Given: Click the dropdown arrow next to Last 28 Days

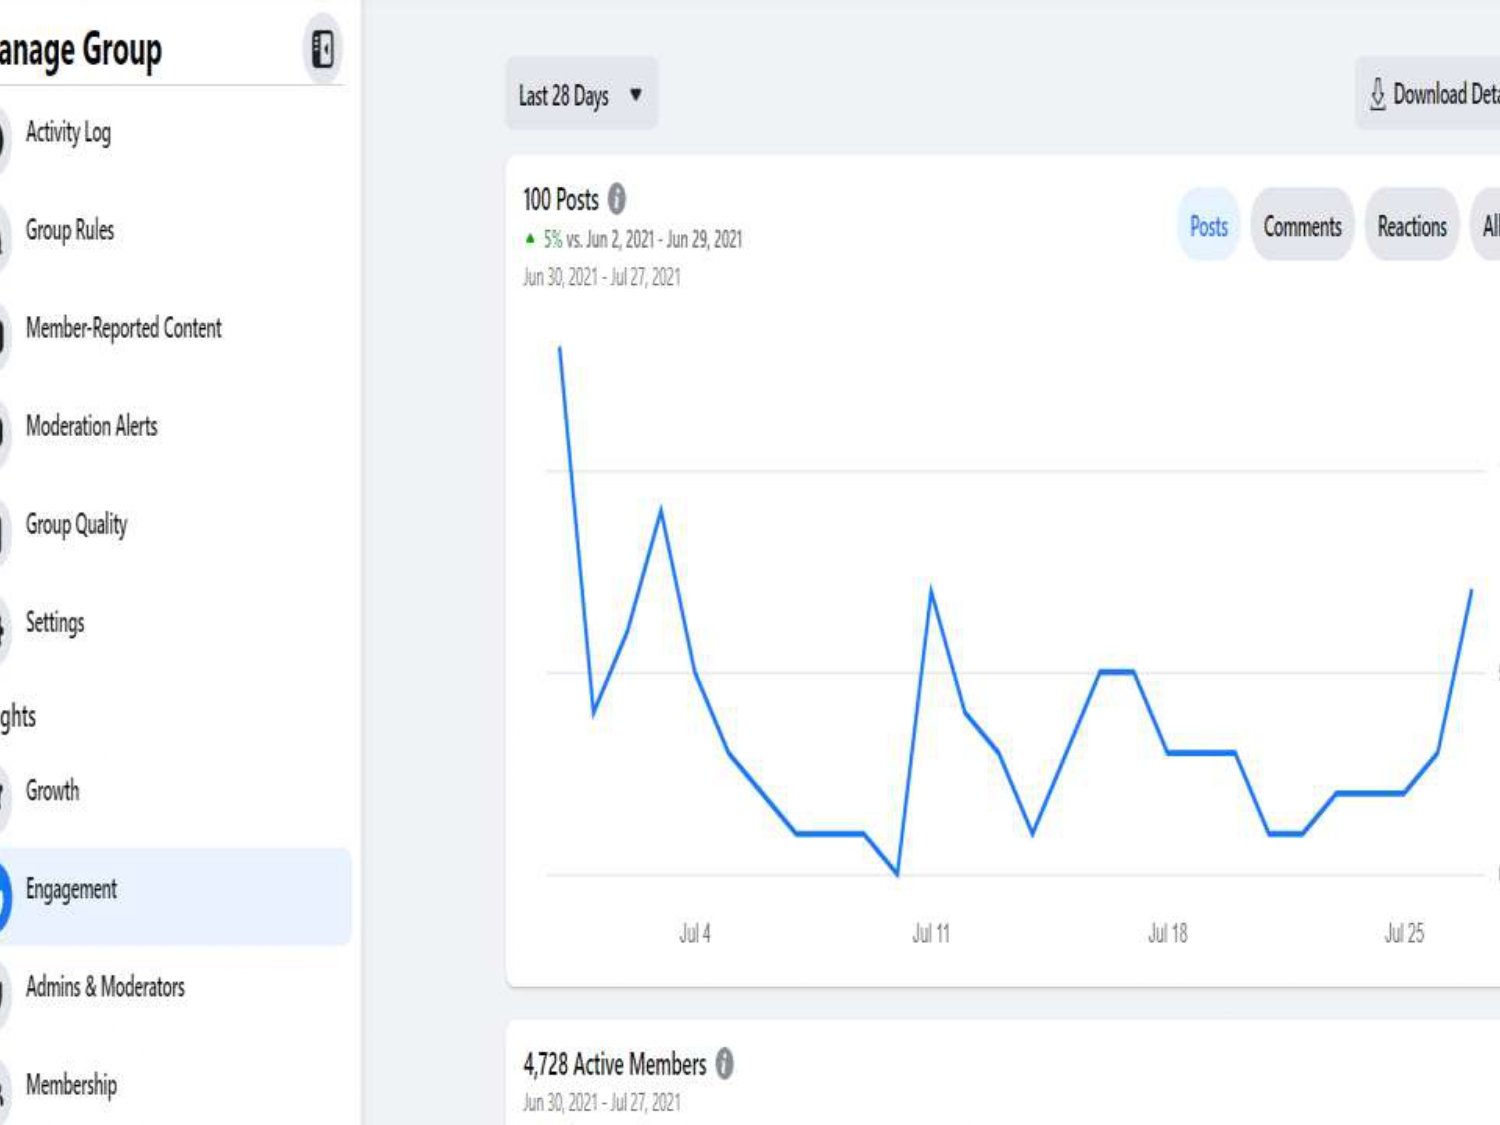Looking at the screenshot, I should (636, 95).
